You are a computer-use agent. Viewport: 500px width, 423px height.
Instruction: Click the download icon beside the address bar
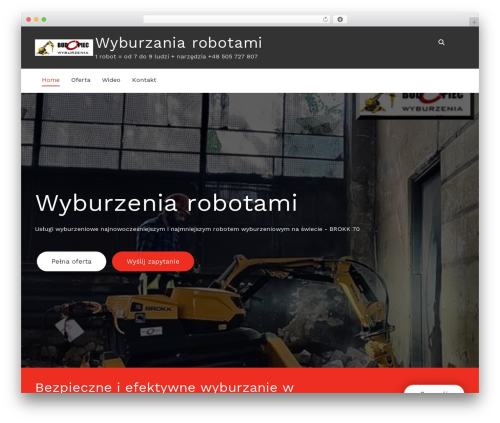(340, 19)
